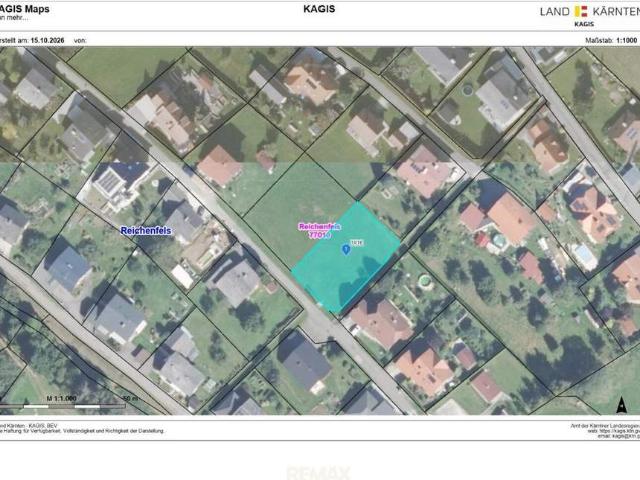
Task: Click the KAGIS Maps logo top left
Action: coord(24,9)
